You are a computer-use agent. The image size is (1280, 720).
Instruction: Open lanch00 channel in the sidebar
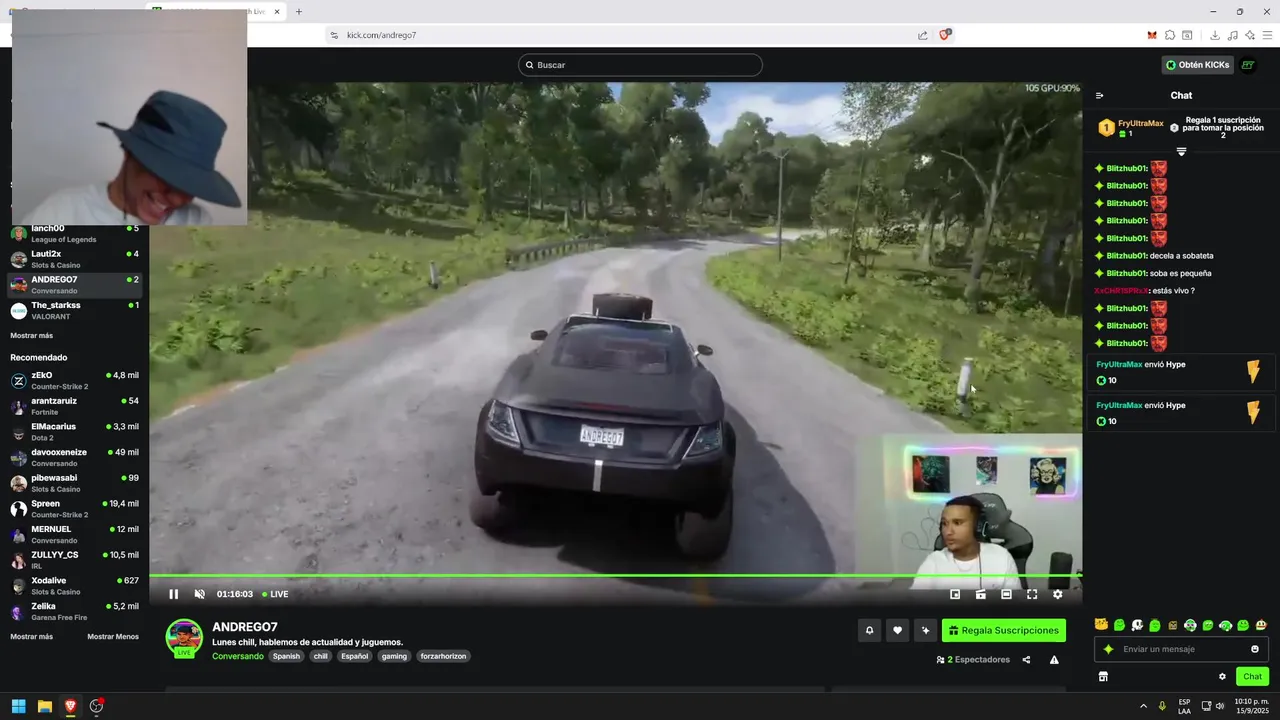coord(75,233)
